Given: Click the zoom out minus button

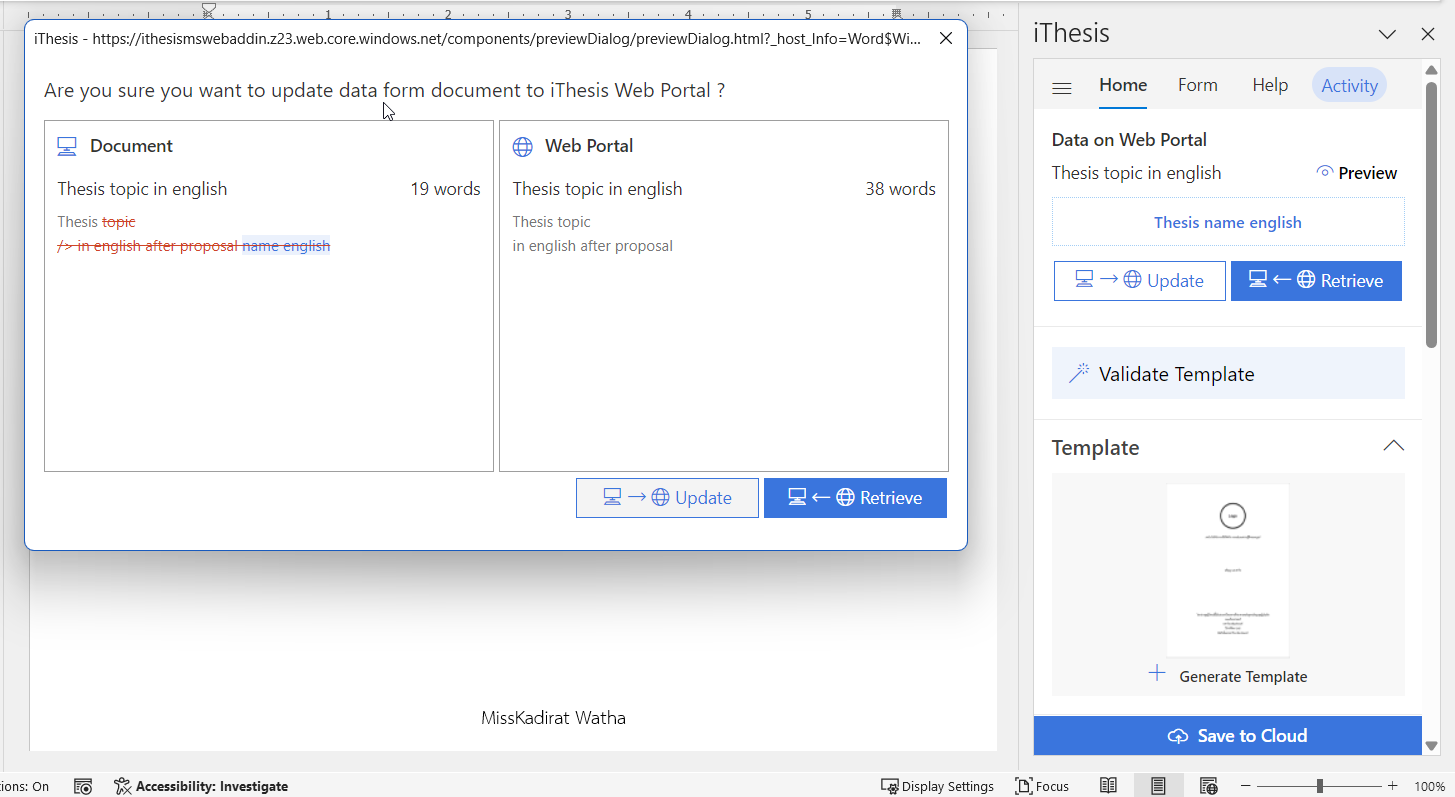Looking at the screenshot, I should coord(1245,787).
